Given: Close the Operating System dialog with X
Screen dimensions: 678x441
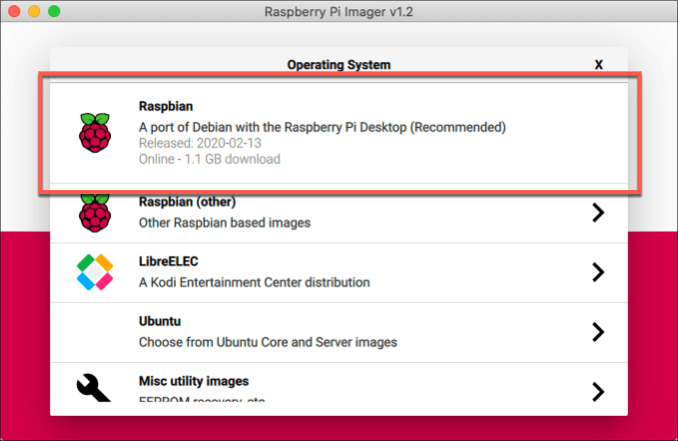Looking at the screenshot, I should pos(598,65).
